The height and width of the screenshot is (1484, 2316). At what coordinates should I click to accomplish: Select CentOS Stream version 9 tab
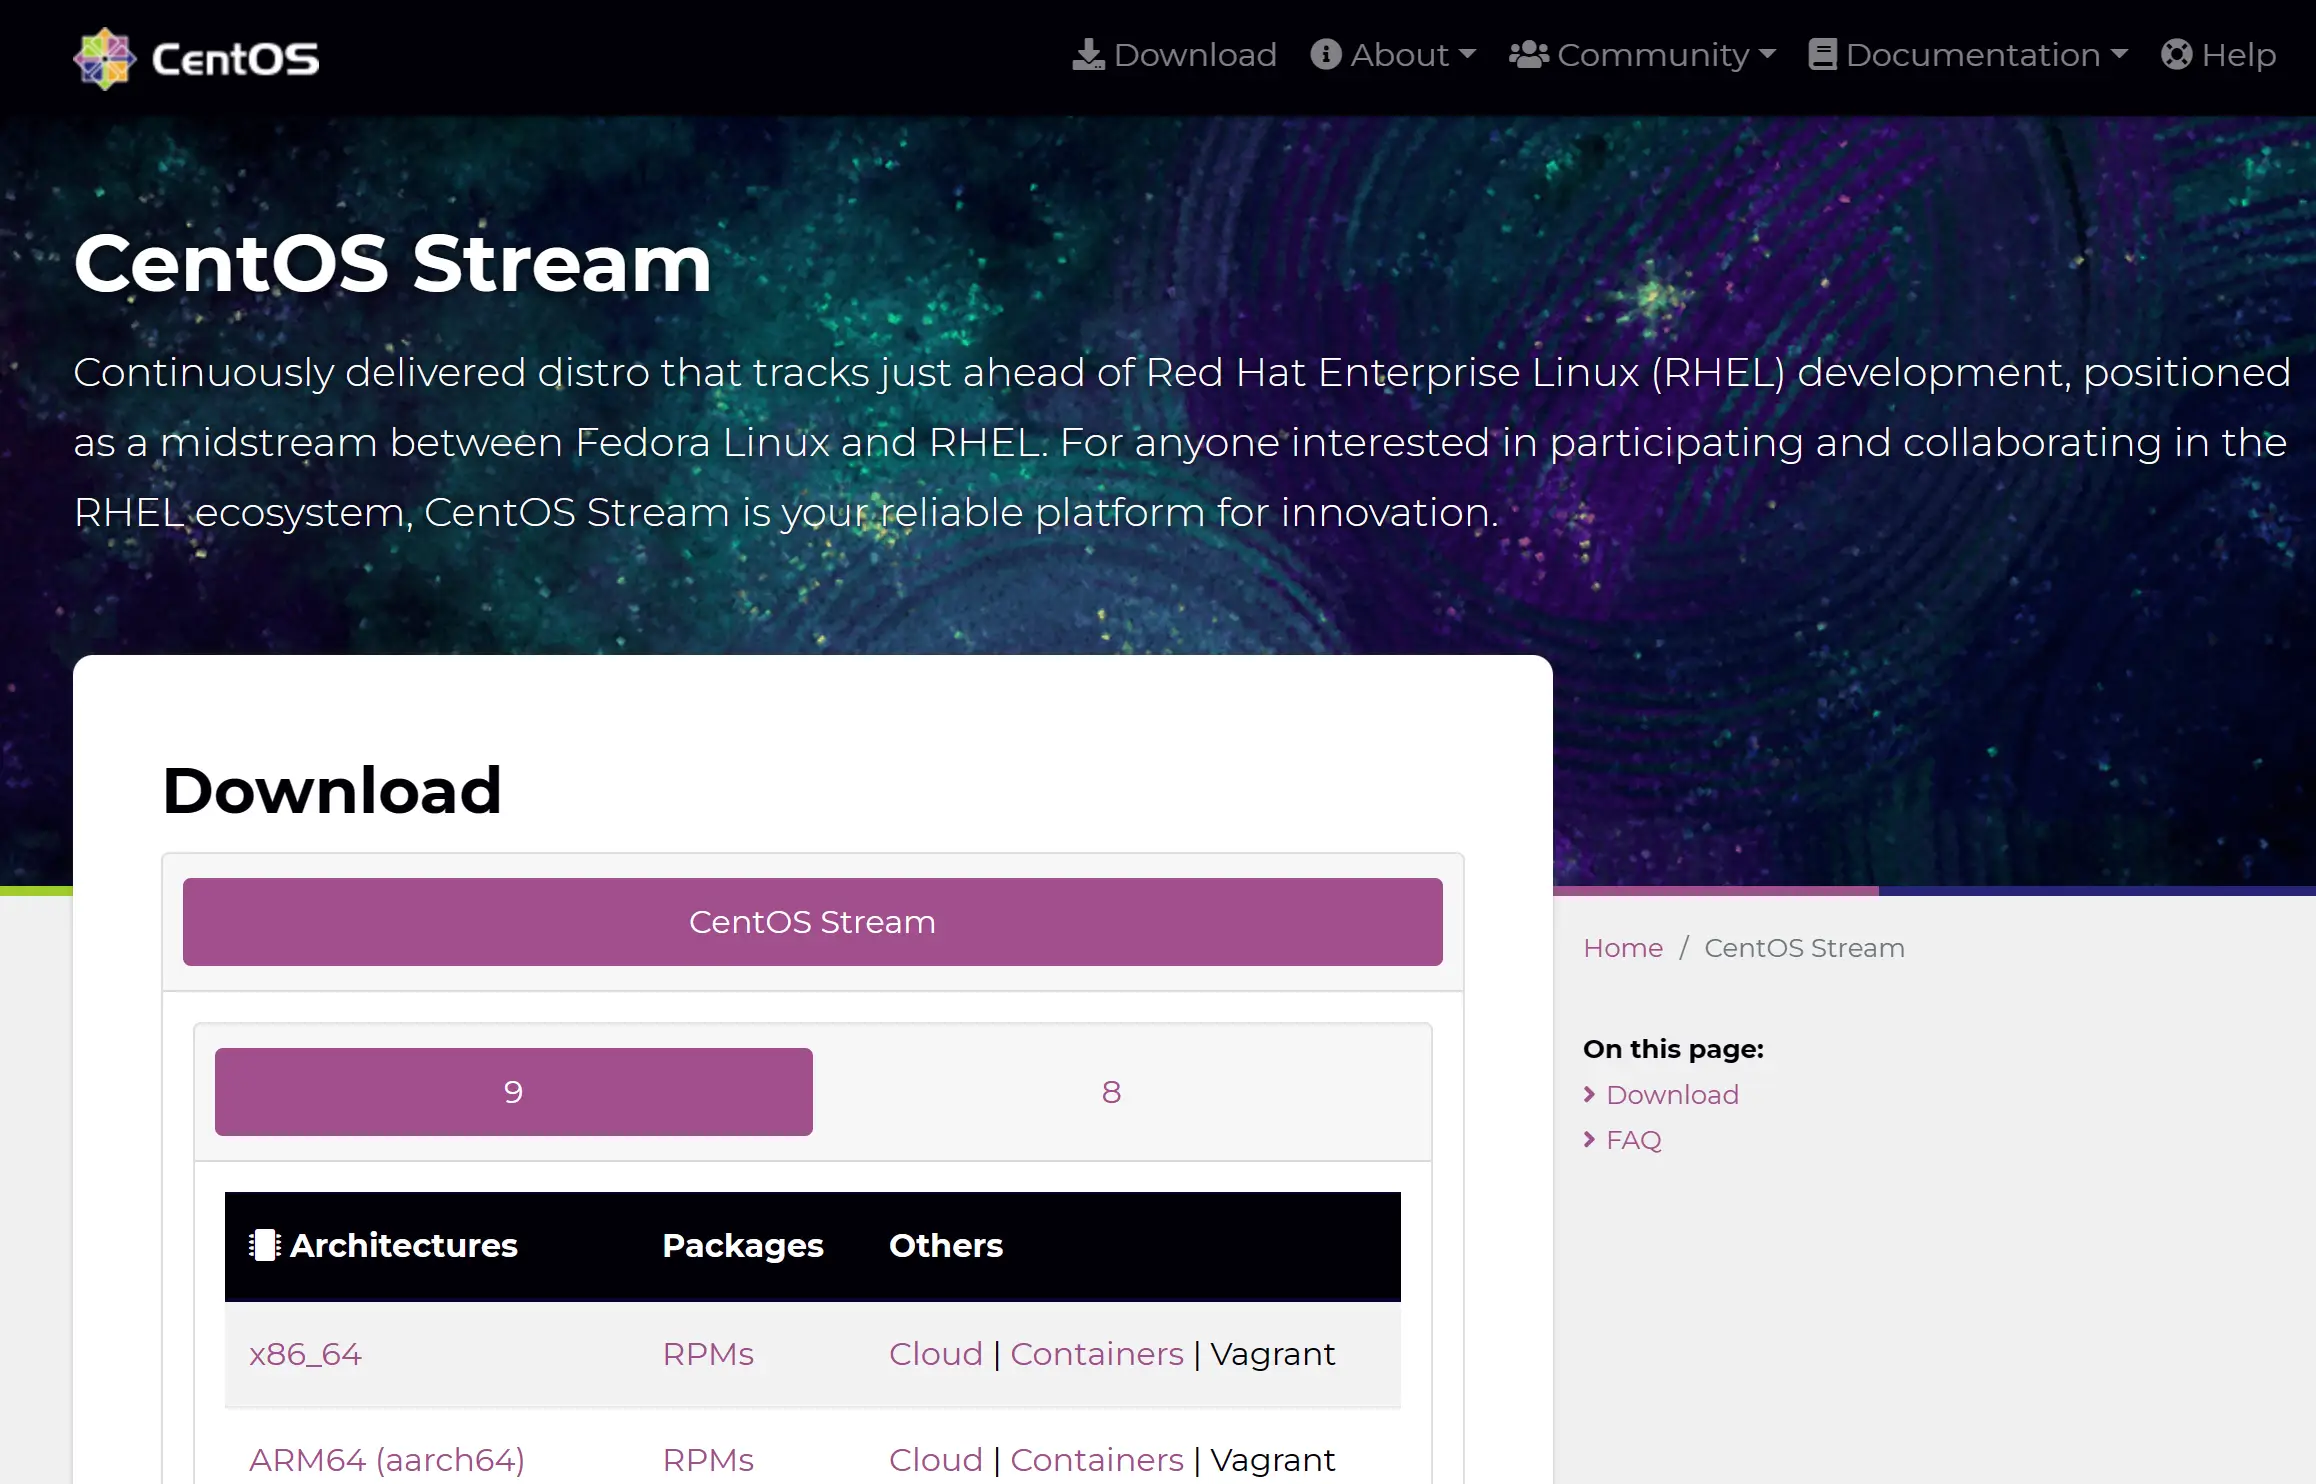click(513, 1091)
